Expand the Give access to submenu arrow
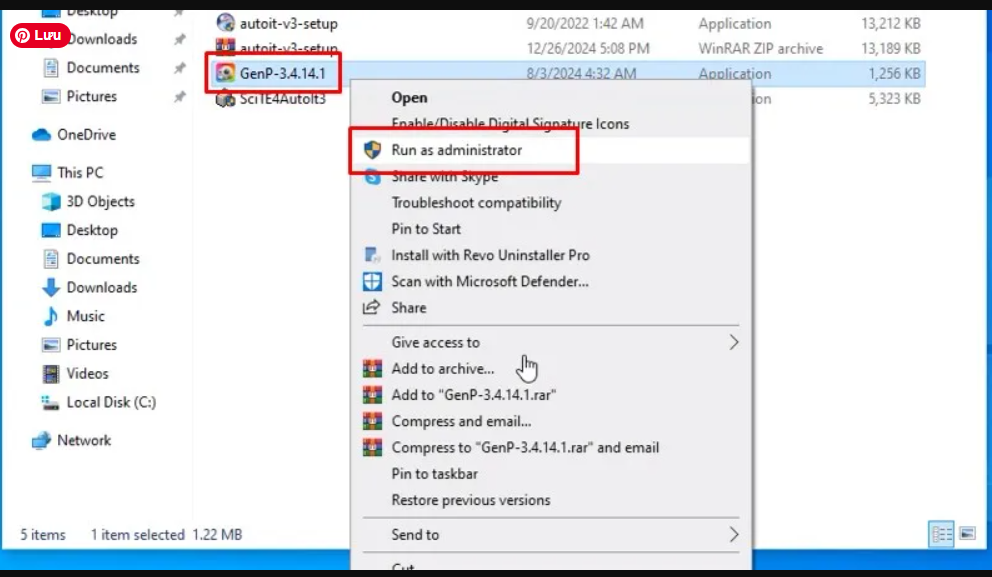This screenshot has width=992, height=577. [x=733, y=342]
